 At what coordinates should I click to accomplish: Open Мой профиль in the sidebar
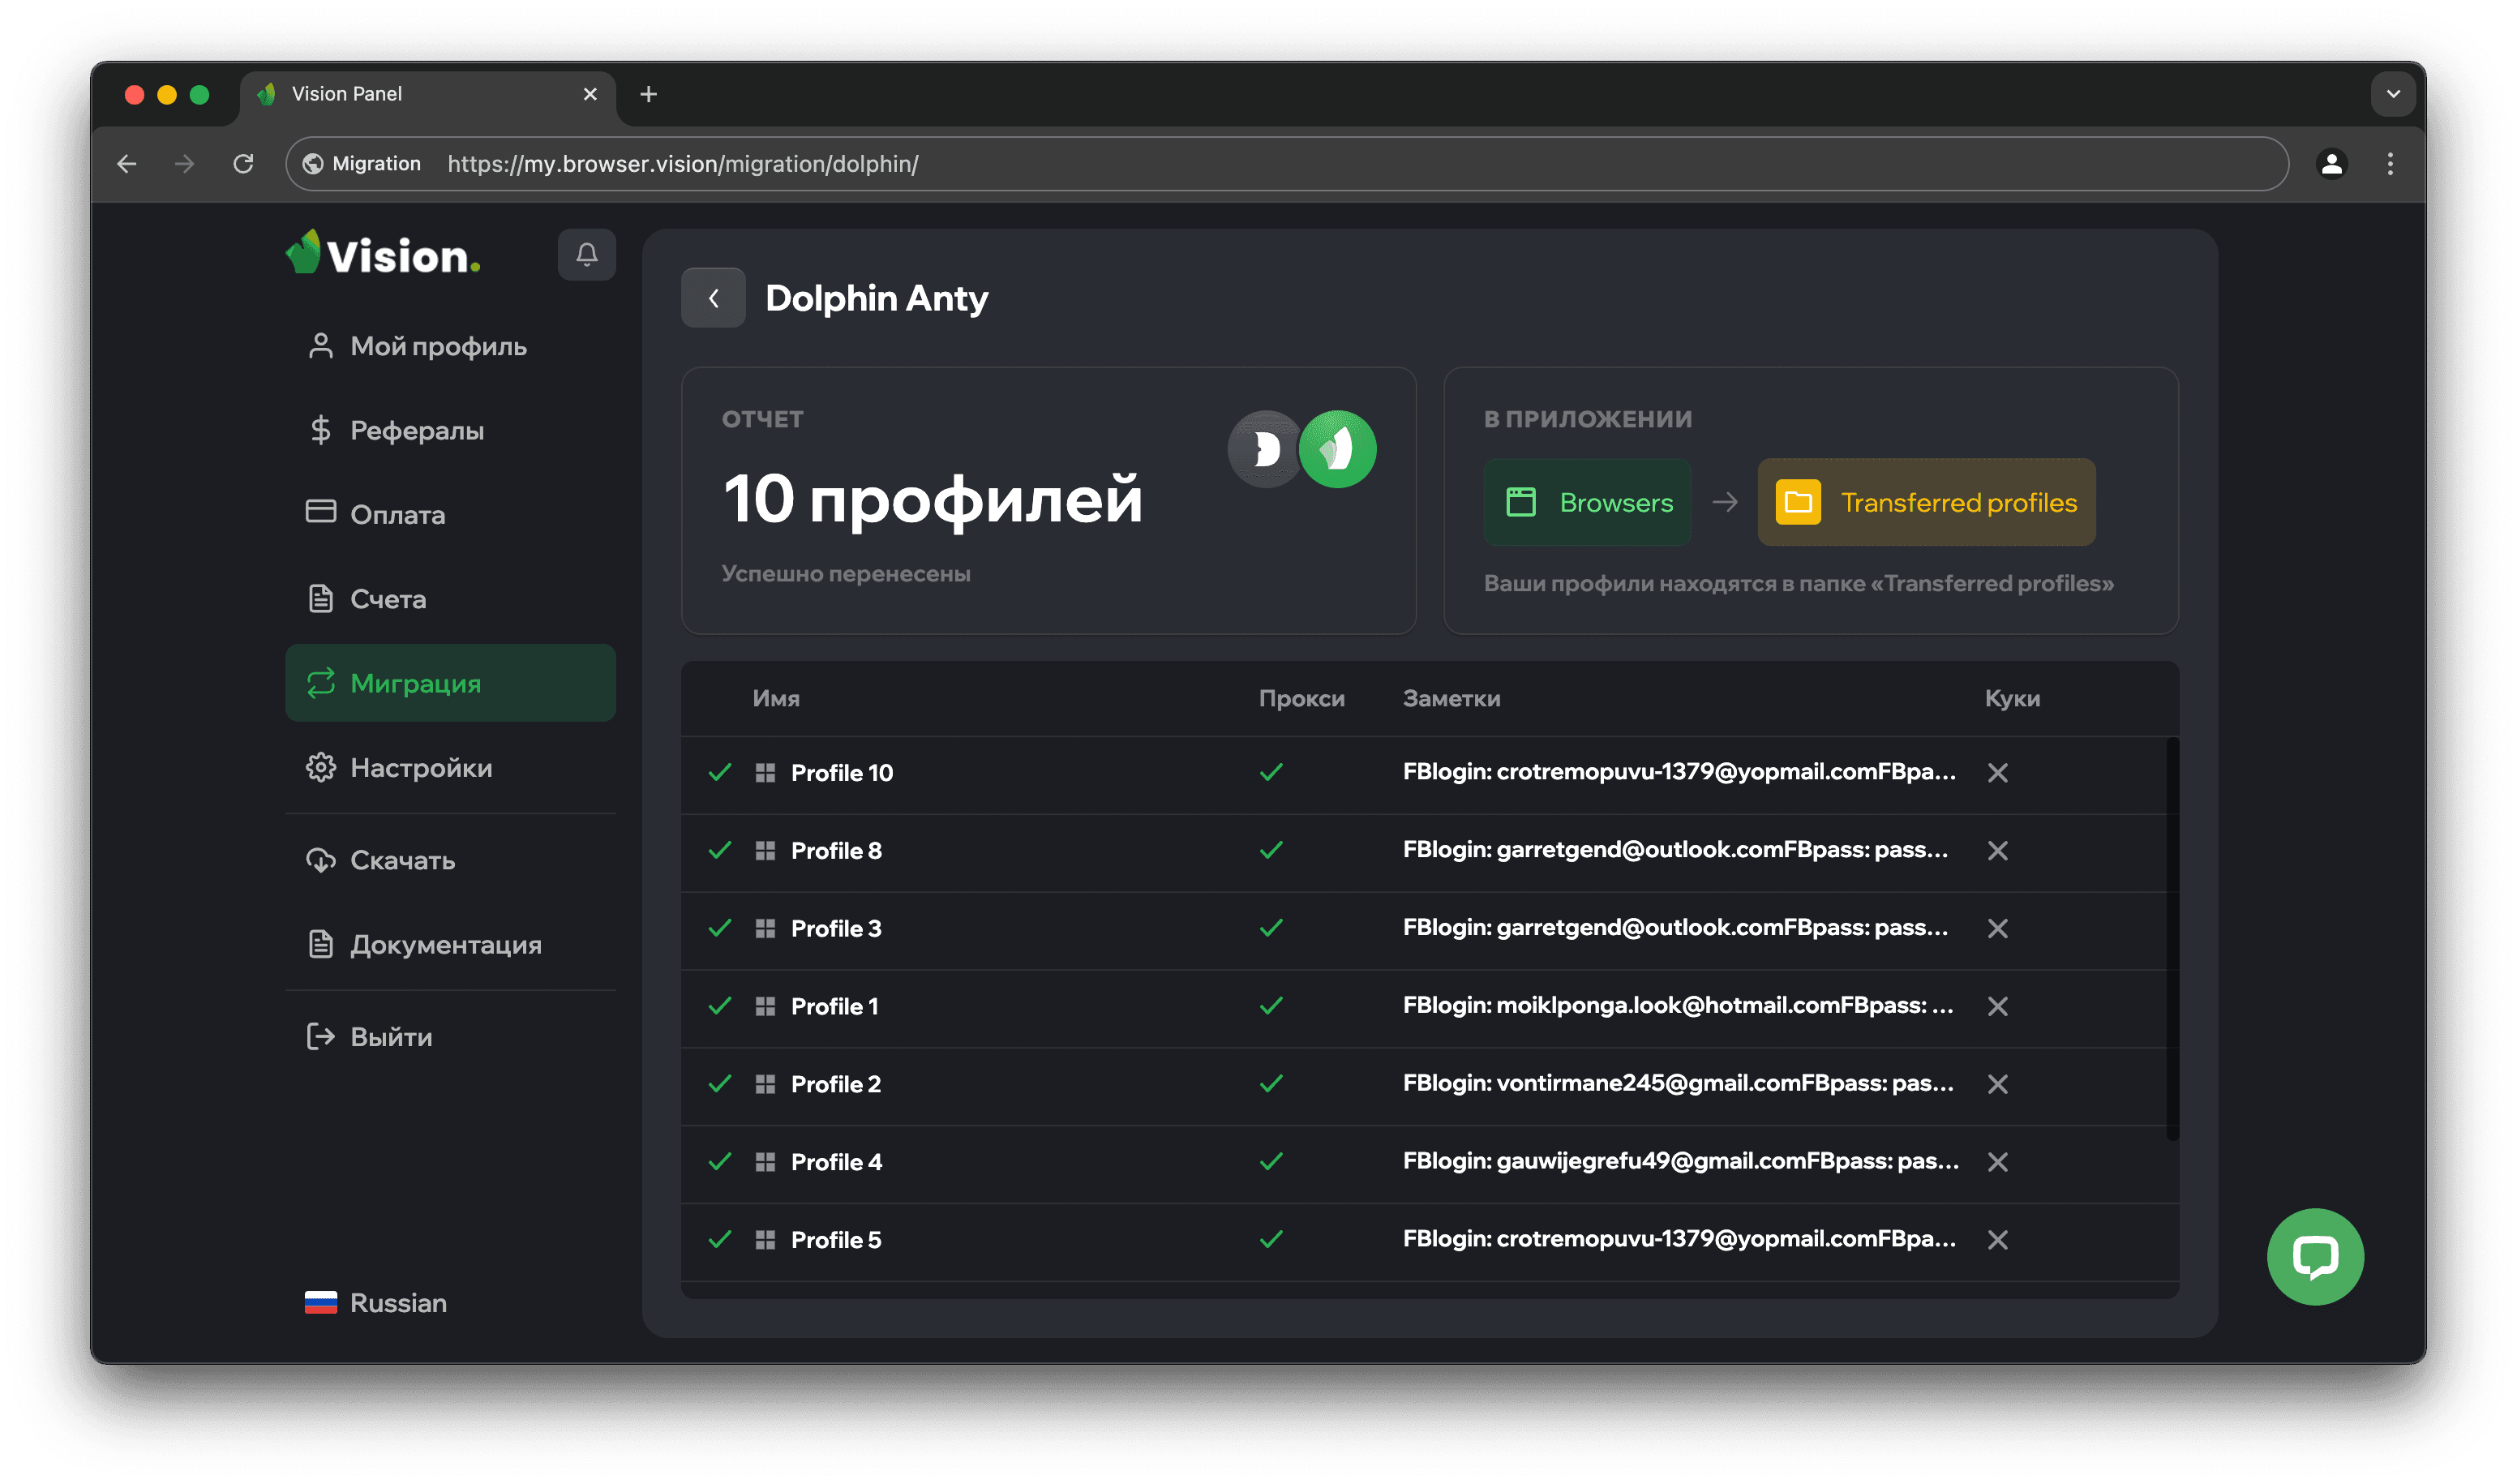(450, 346)
